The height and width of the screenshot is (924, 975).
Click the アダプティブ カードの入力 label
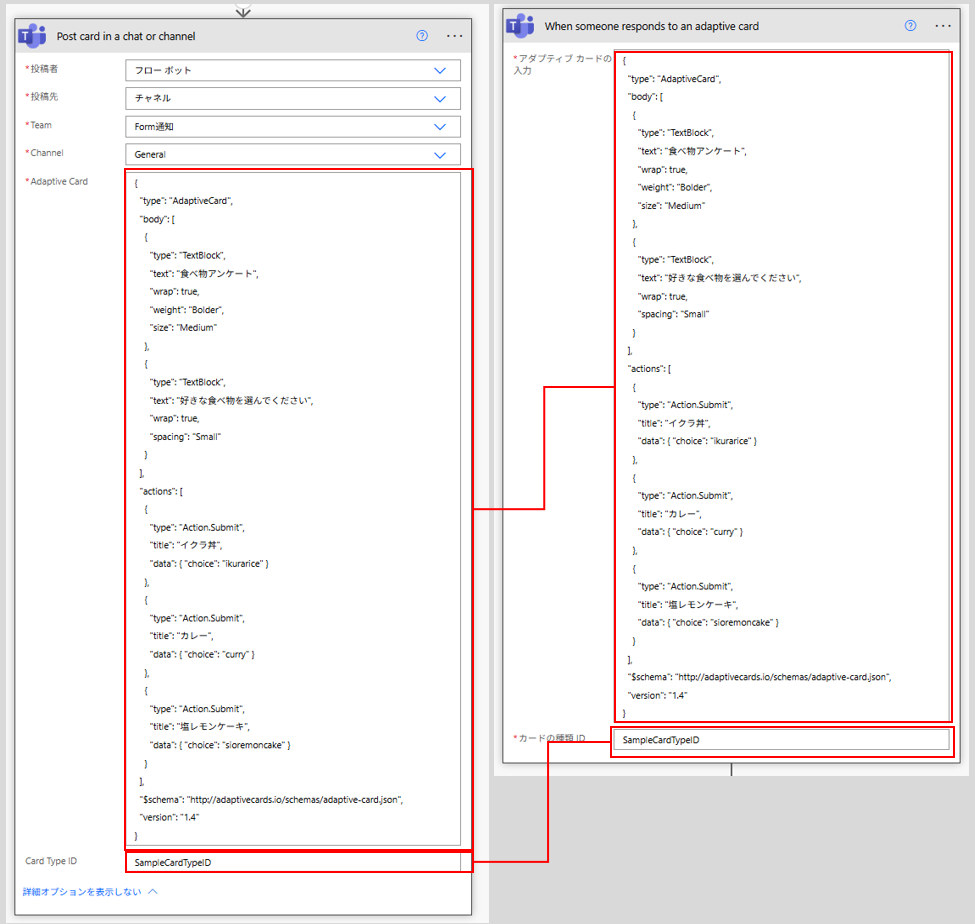561,64
